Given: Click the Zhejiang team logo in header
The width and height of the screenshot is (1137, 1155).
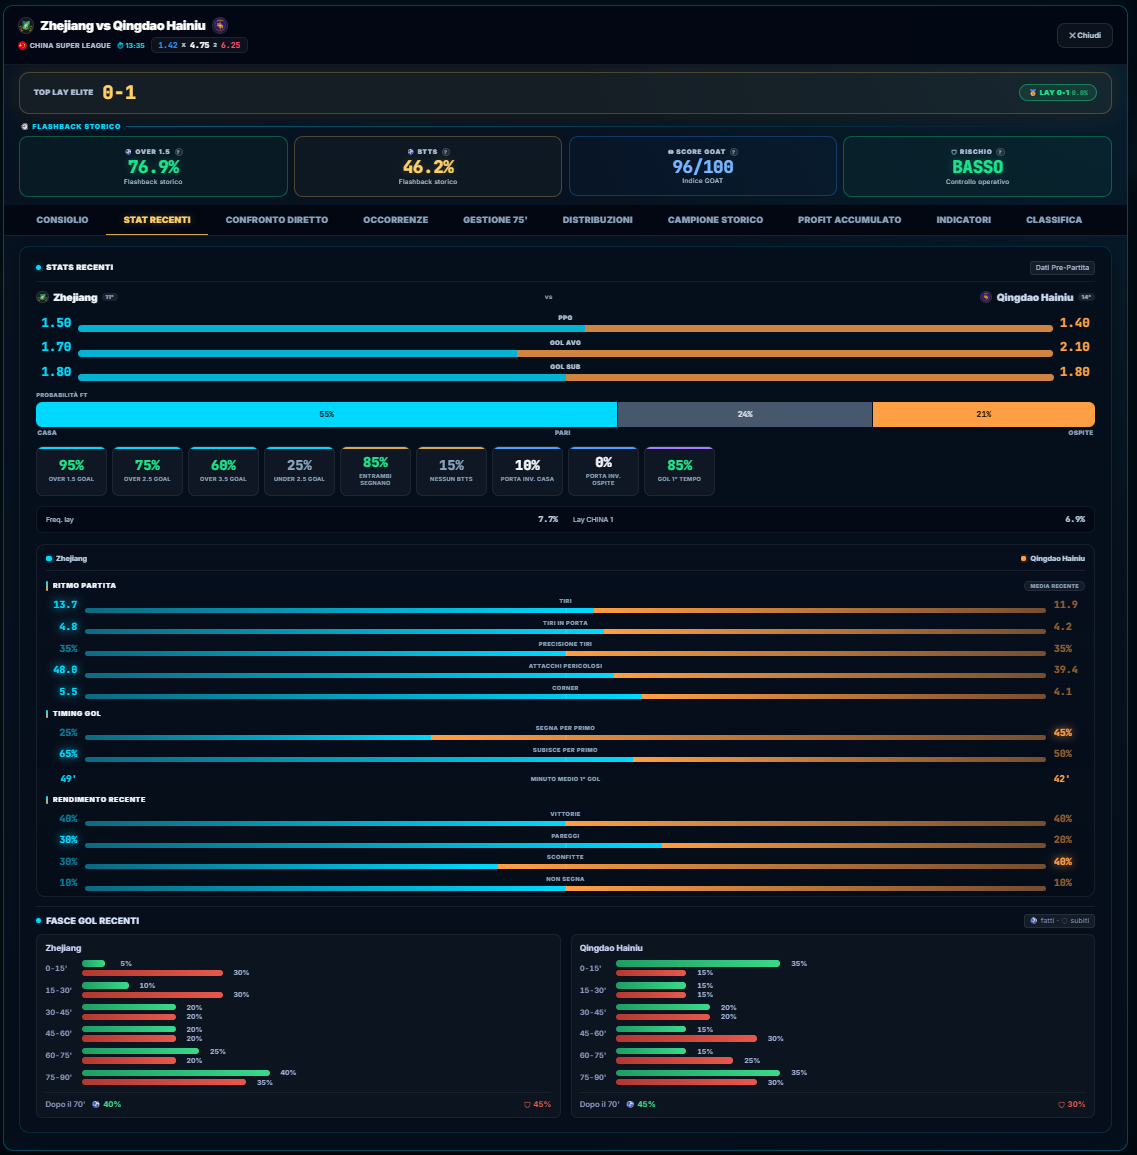Looking at the screenshot, I should click(x=26, y=26).
